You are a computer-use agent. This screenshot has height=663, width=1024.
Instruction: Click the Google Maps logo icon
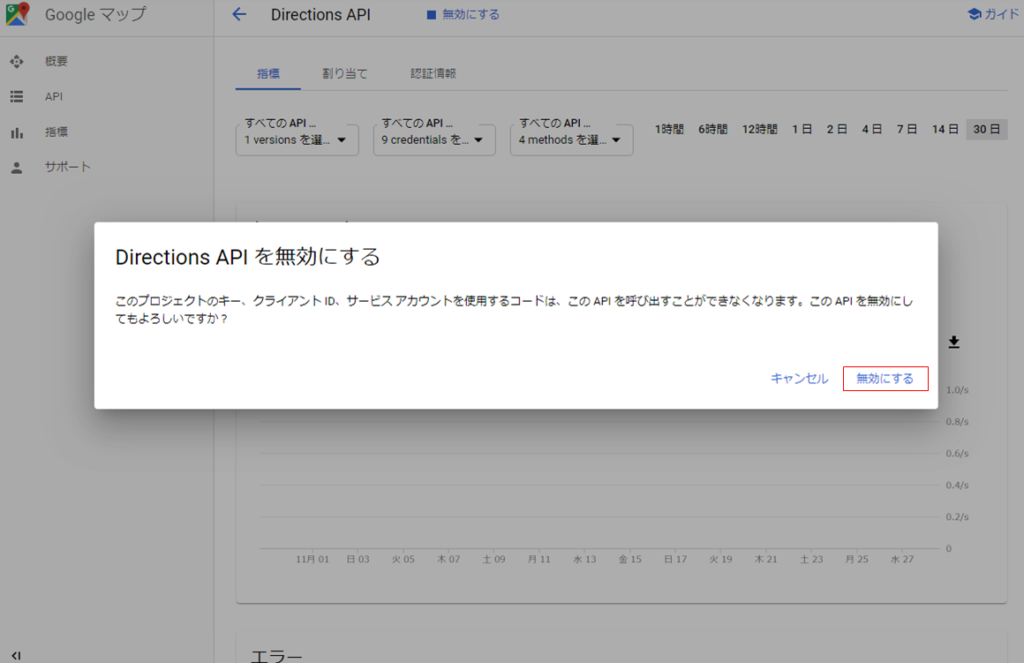pyautogui.click(x=18, y=14)
